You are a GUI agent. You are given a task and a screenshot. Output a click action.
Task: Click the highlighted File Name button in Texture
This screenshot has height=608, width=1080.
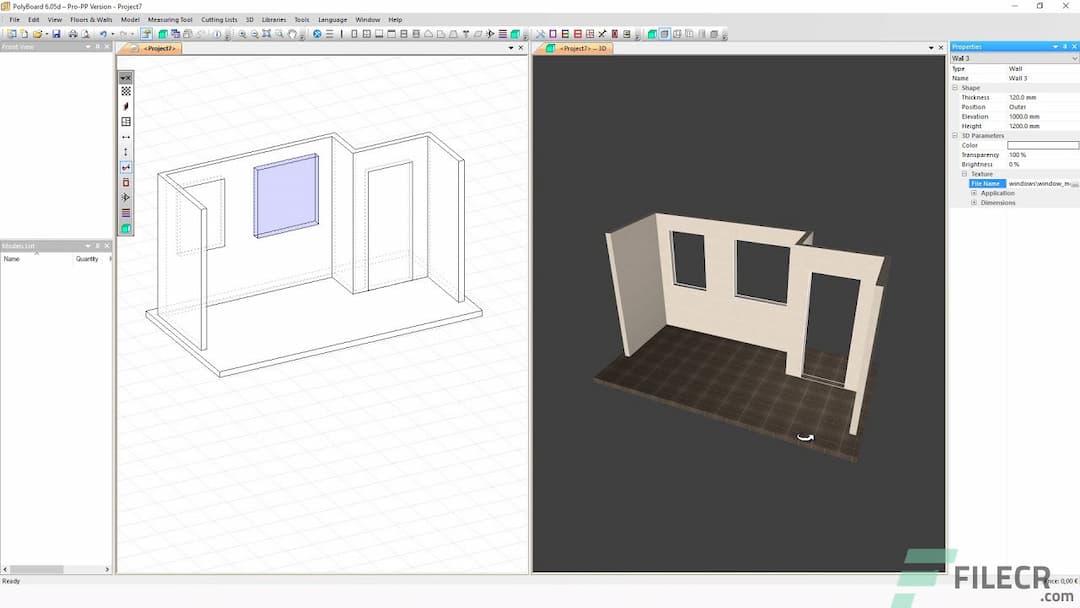click(987, 183)
